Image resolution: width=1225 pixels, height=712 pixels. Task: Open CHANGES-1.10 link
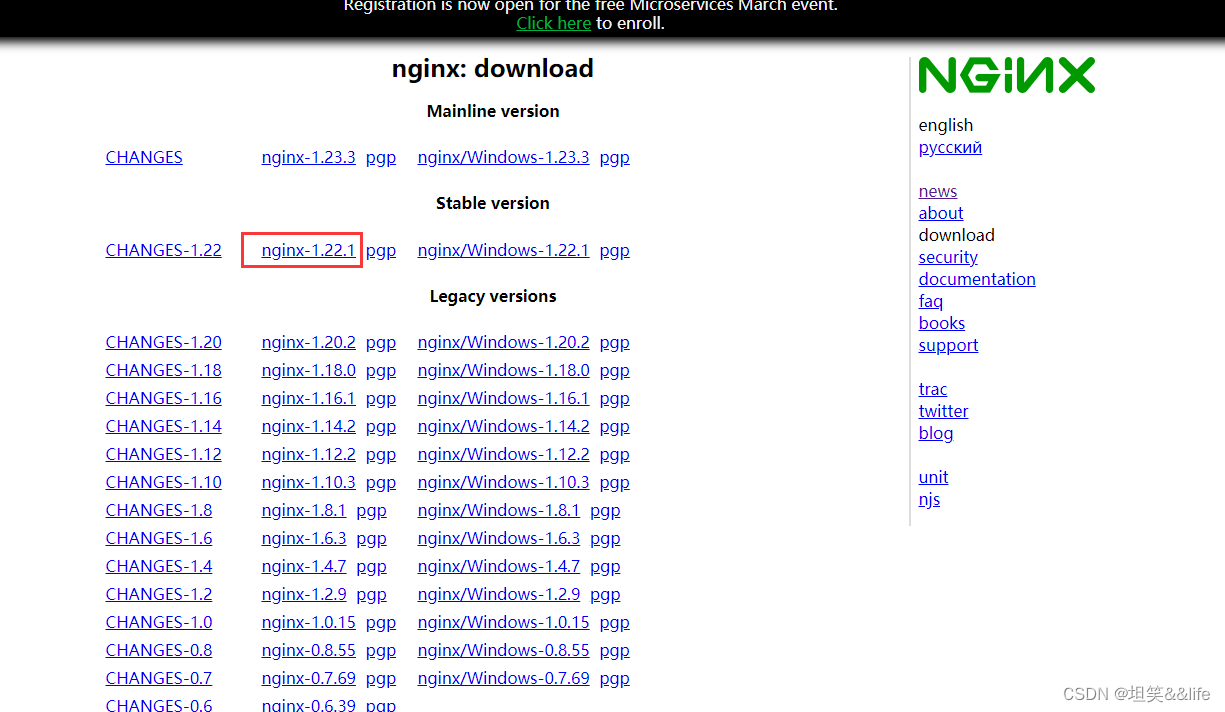pos(164,482)
